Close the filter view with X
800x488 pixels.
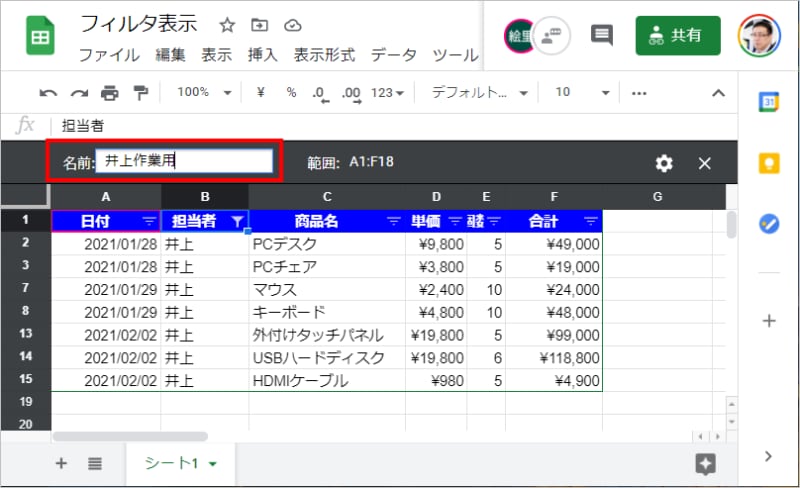tap(705, 163)
